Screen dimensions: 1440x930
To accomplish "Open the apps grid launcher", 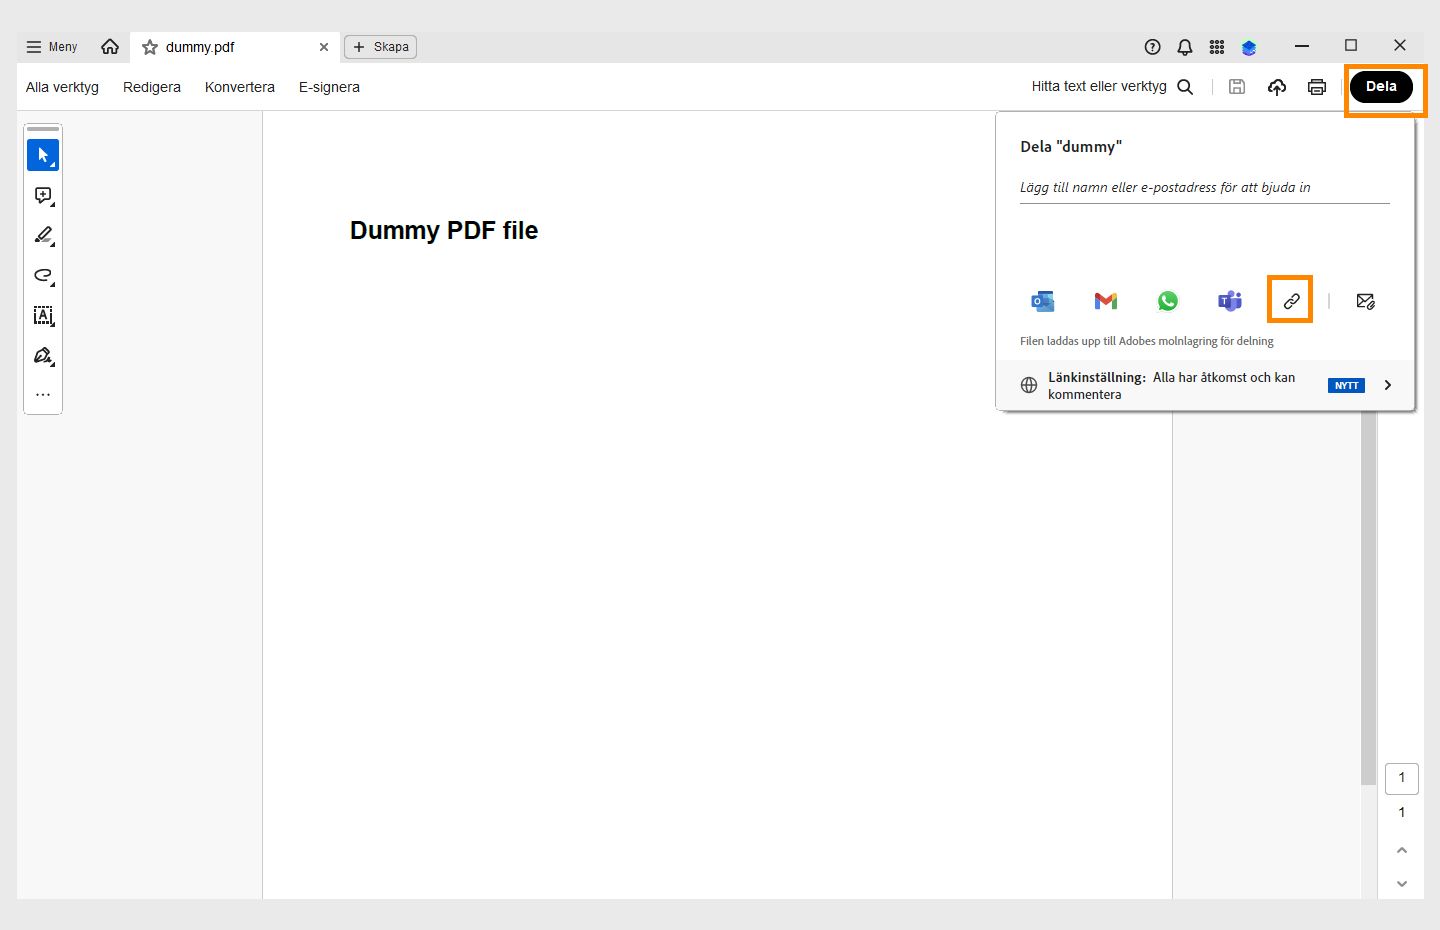I will (1217, 47).
